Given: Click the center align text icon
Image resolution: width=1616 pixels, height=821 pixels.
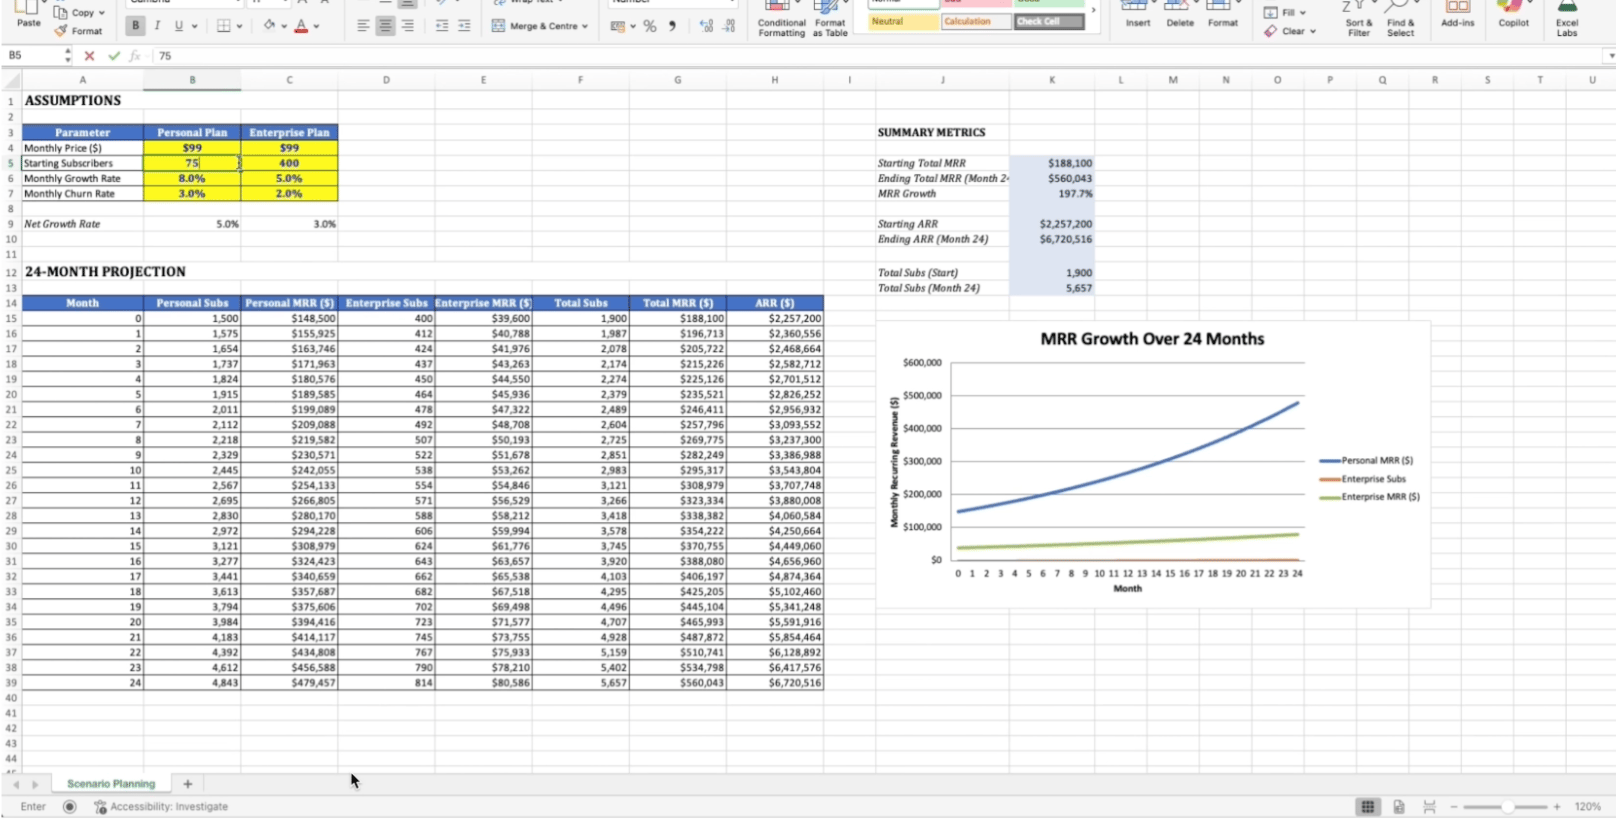Looking at the screenshot, I should coord(385,26).
